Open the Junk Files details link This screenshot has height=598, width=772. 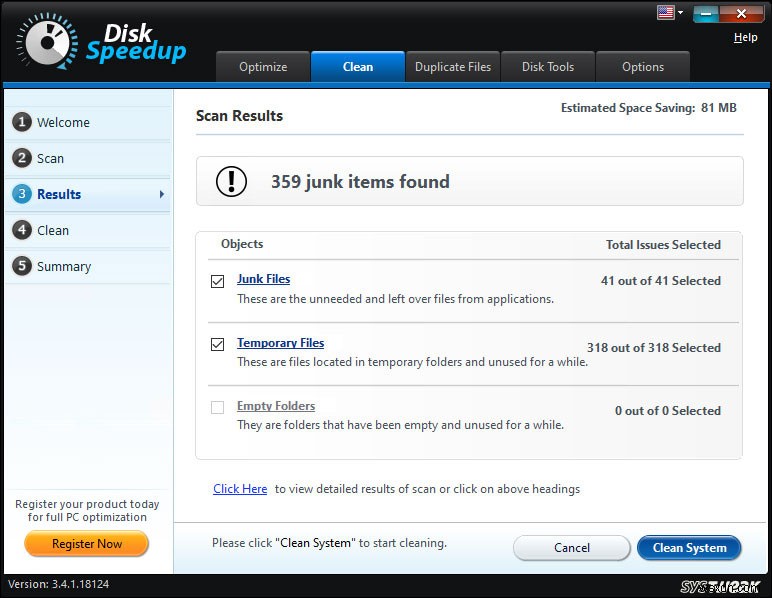[x=263, y=279]
